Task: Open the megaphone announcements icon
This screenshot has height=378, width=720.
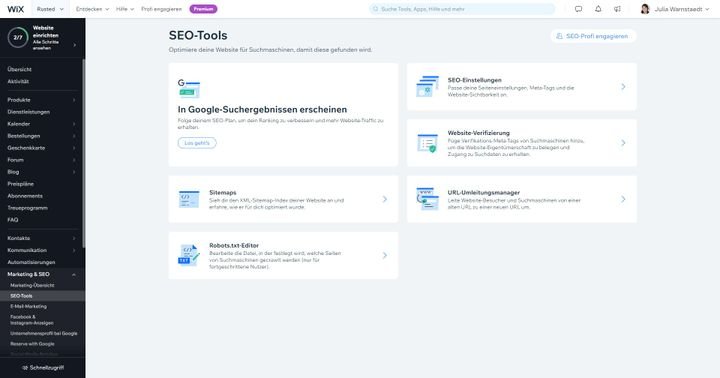Action: click(x=617, y=9)
